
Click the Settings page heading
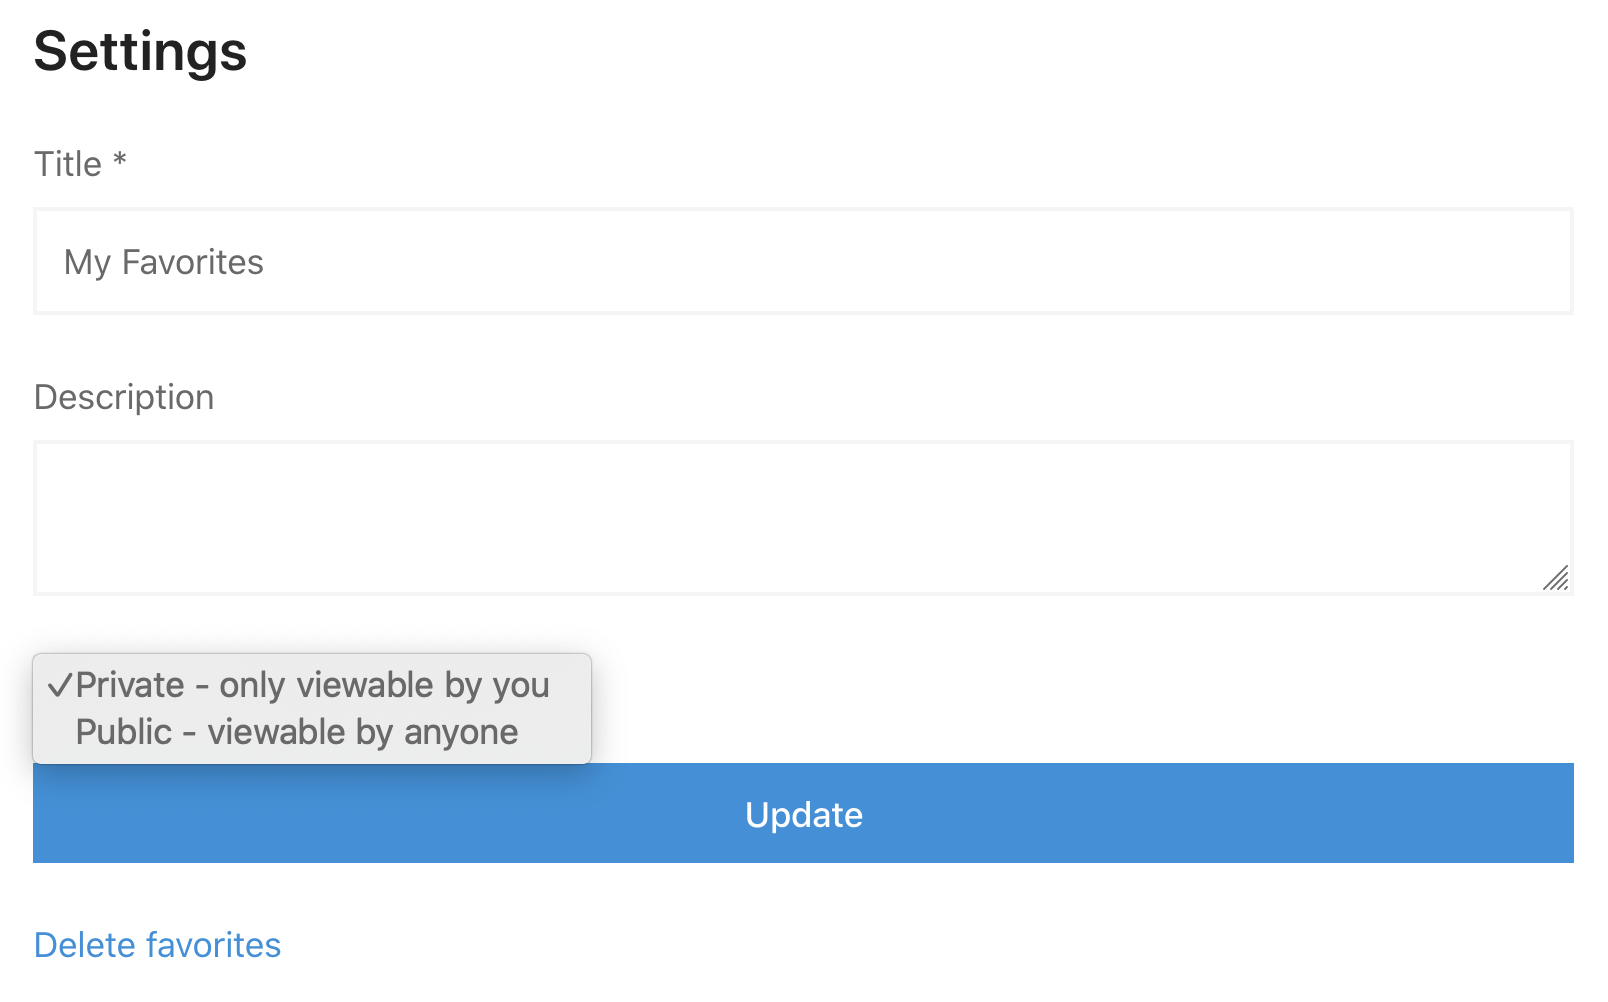click(x=140, y=52)
